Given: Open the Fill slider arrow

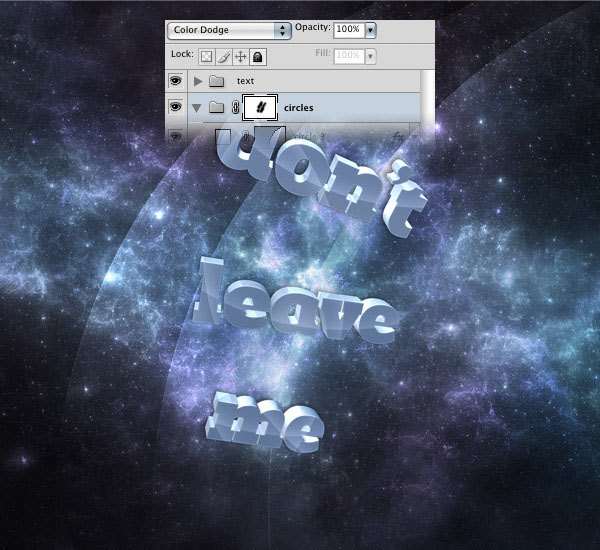Looking at the screenshot, I should point(370,56).
